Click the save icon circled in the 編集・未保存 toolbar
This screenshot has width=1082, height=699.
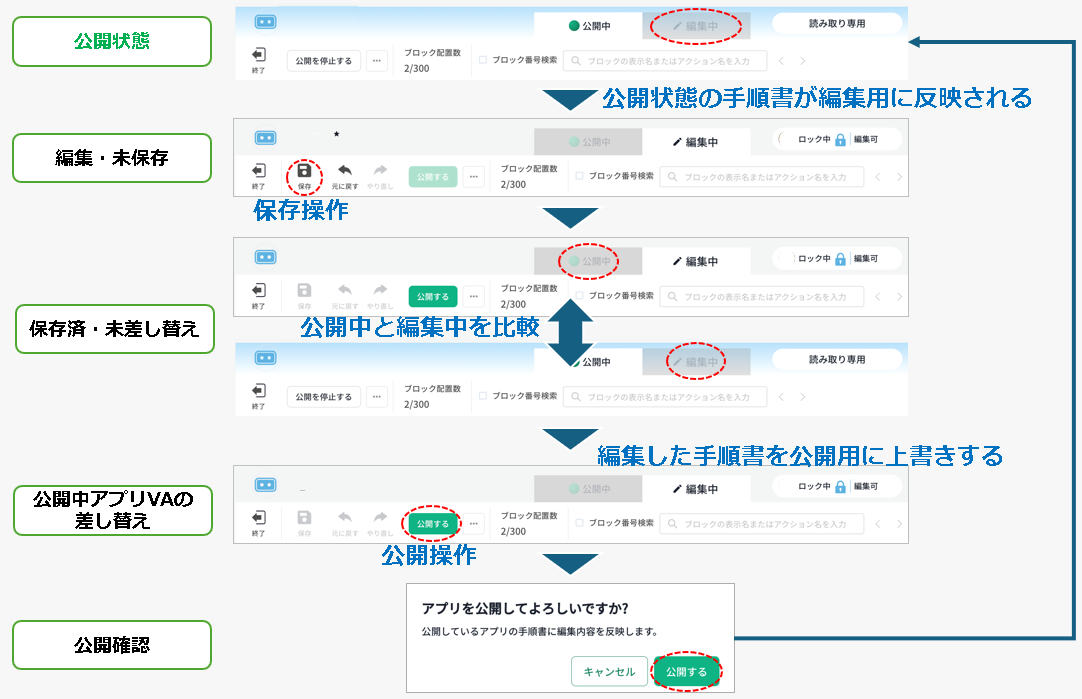[x=304, y=171]
